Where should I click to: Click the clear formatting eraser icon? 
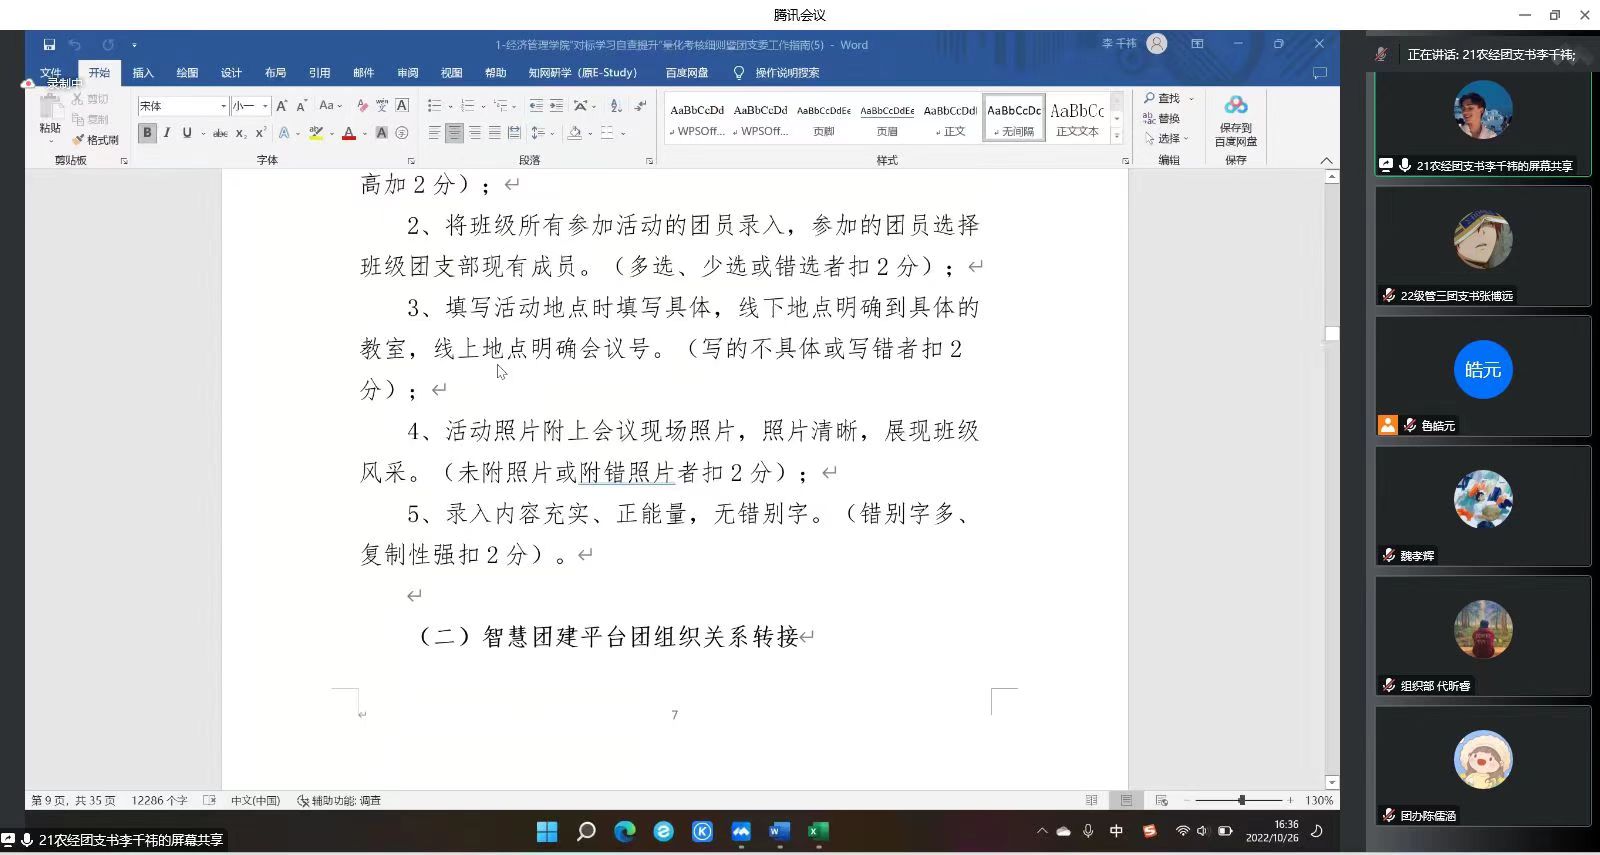pos(362,106)
